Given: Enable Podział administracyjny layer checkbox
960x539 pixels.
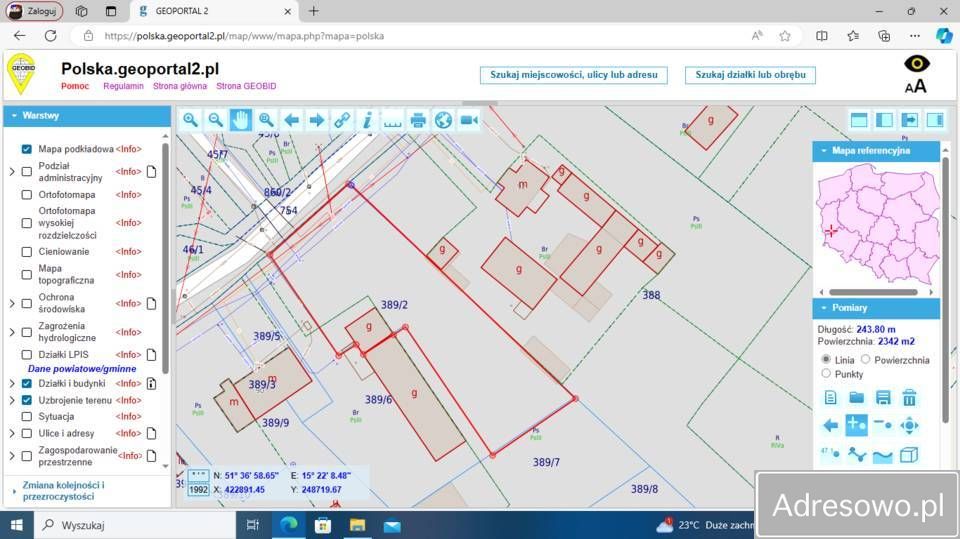Looking at the screenshot, I should point(26,172).
